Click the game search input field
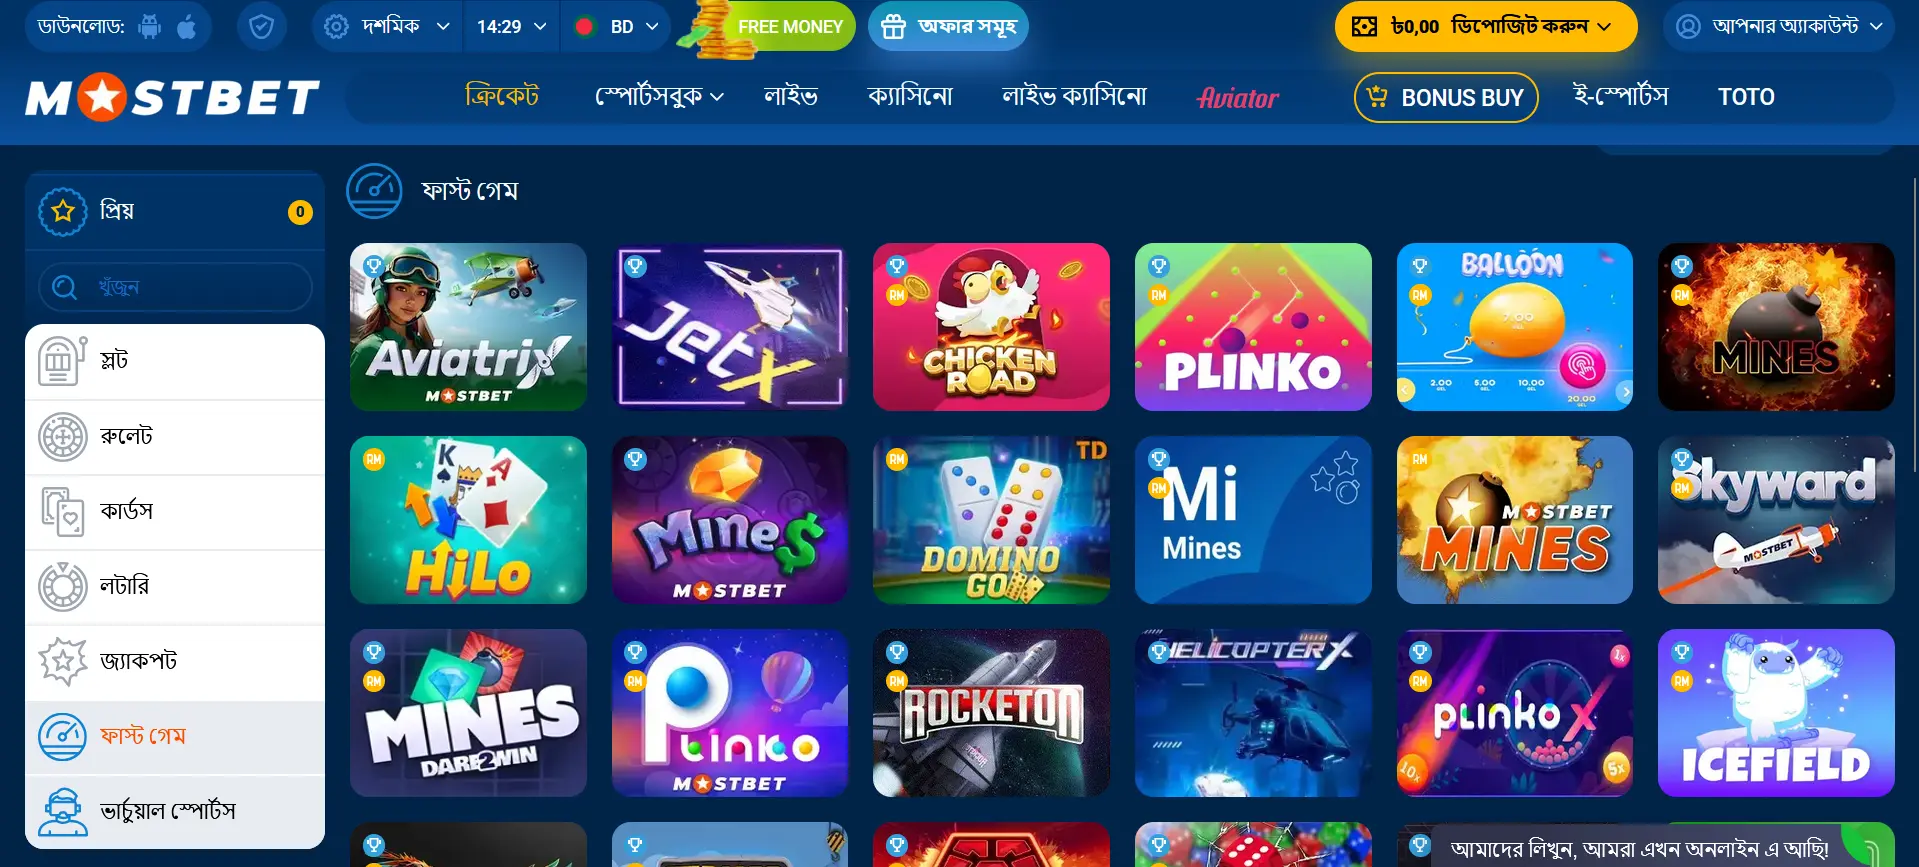The width and height of the screenshot is (1919, 867). click(175, 287)
